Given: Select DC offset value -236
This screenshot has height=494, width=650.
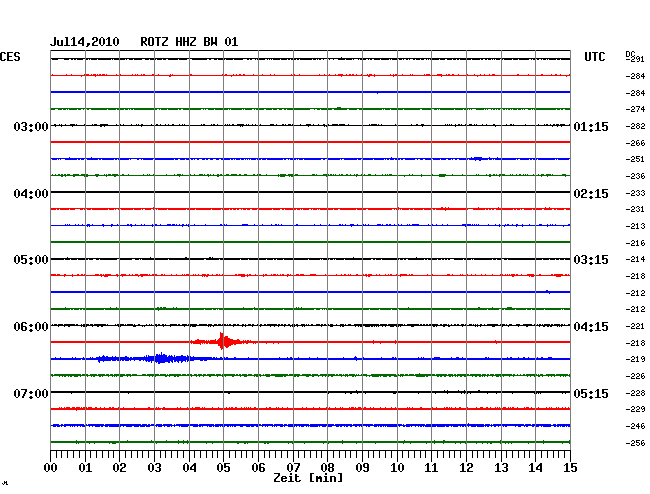Looking at the screenshot, I should [635, 176].
